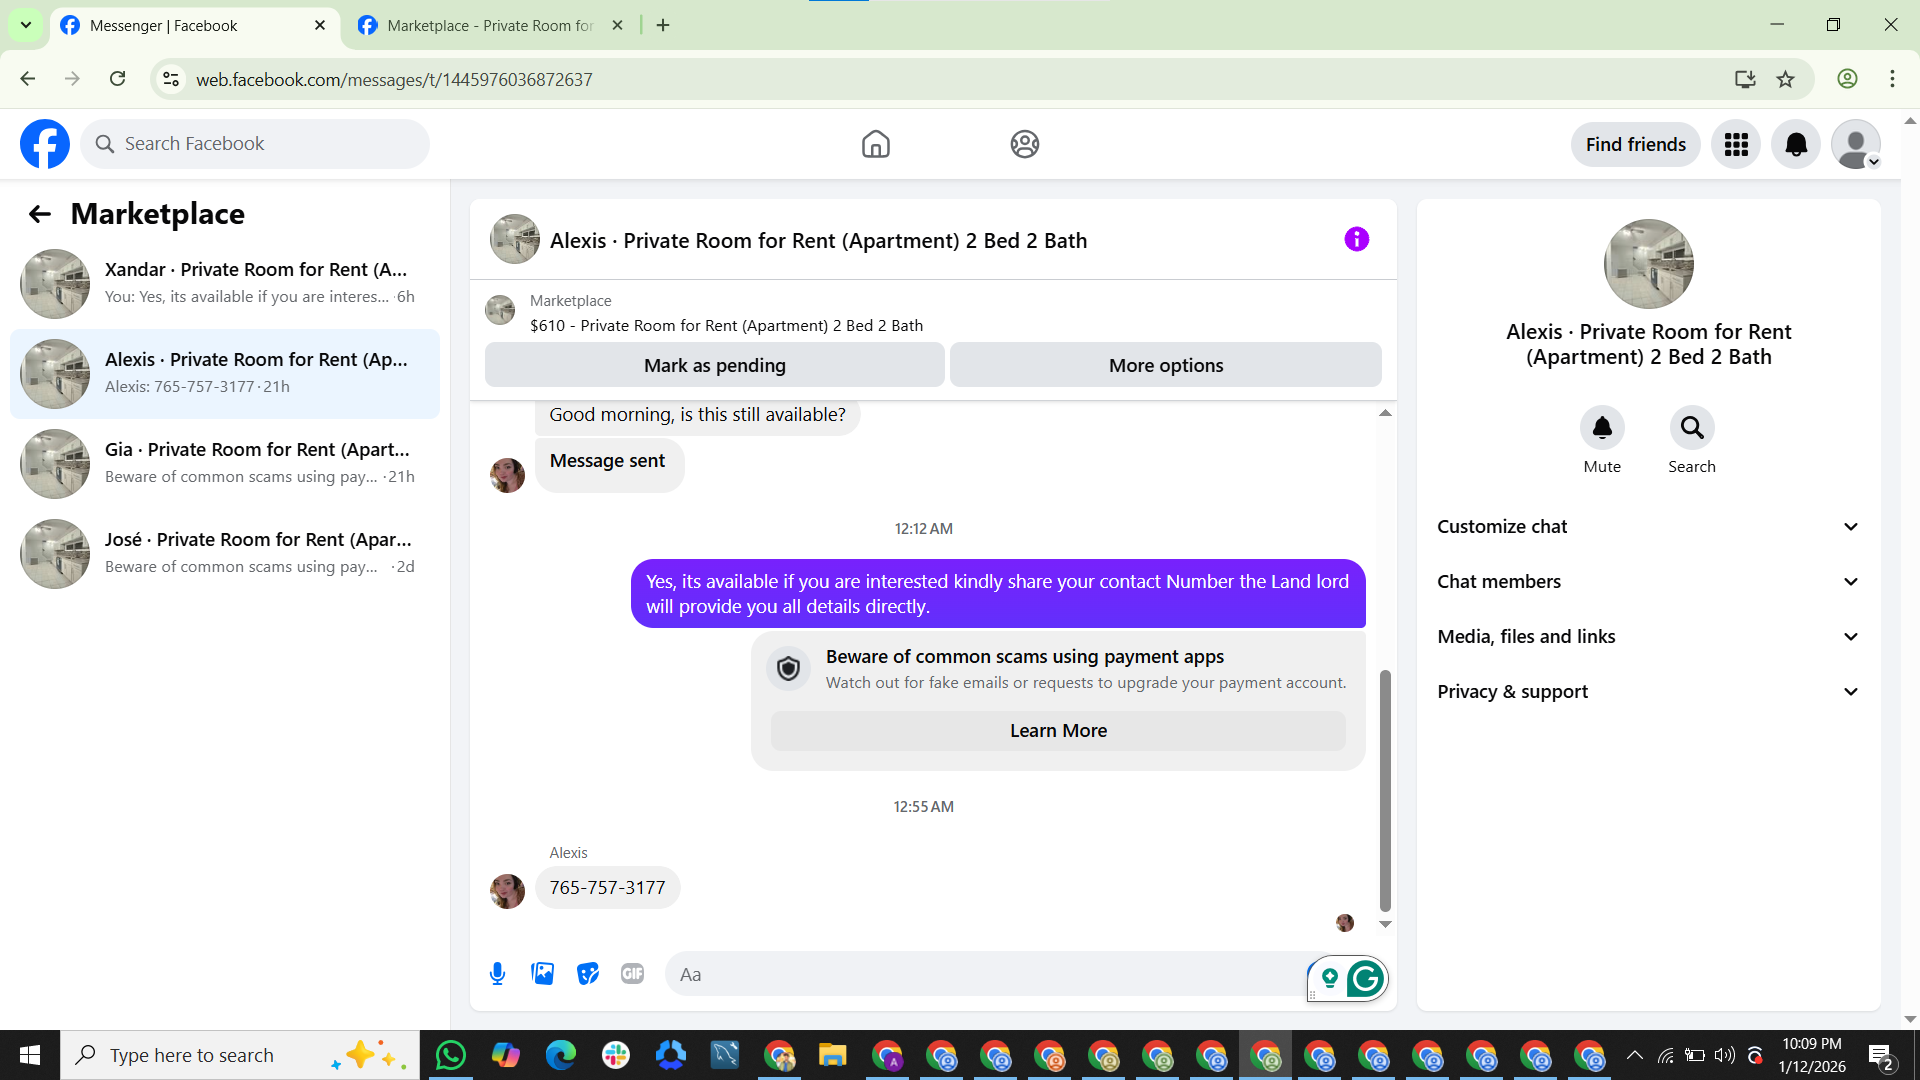Expand the Customize chat section
Image resolution: width=1920 pixels, height=1080 pixels.
point(1648,527)
